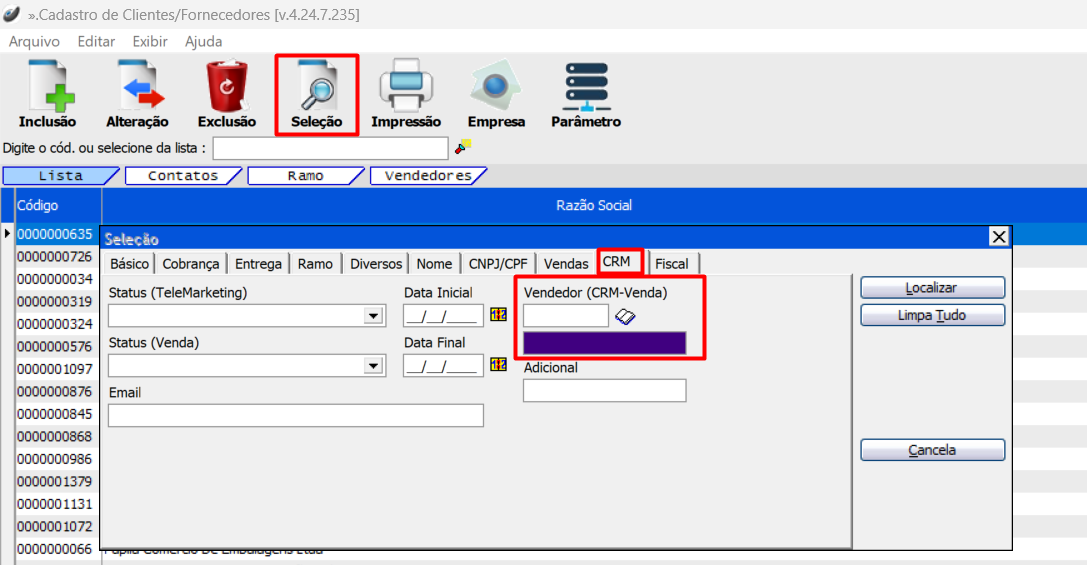Open calendar picker beside Data Final
Image resolution: width=1087 pixels, height=565 pixels.
(x=498, y=365)
